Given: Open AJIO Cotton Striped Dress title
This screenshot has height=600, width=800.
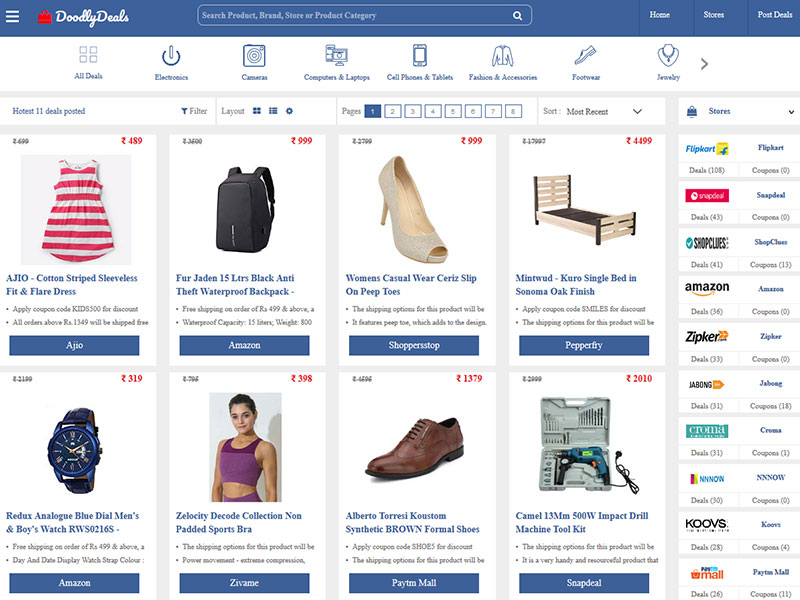Looking at the screenshot, I should [x=72, y=285].
